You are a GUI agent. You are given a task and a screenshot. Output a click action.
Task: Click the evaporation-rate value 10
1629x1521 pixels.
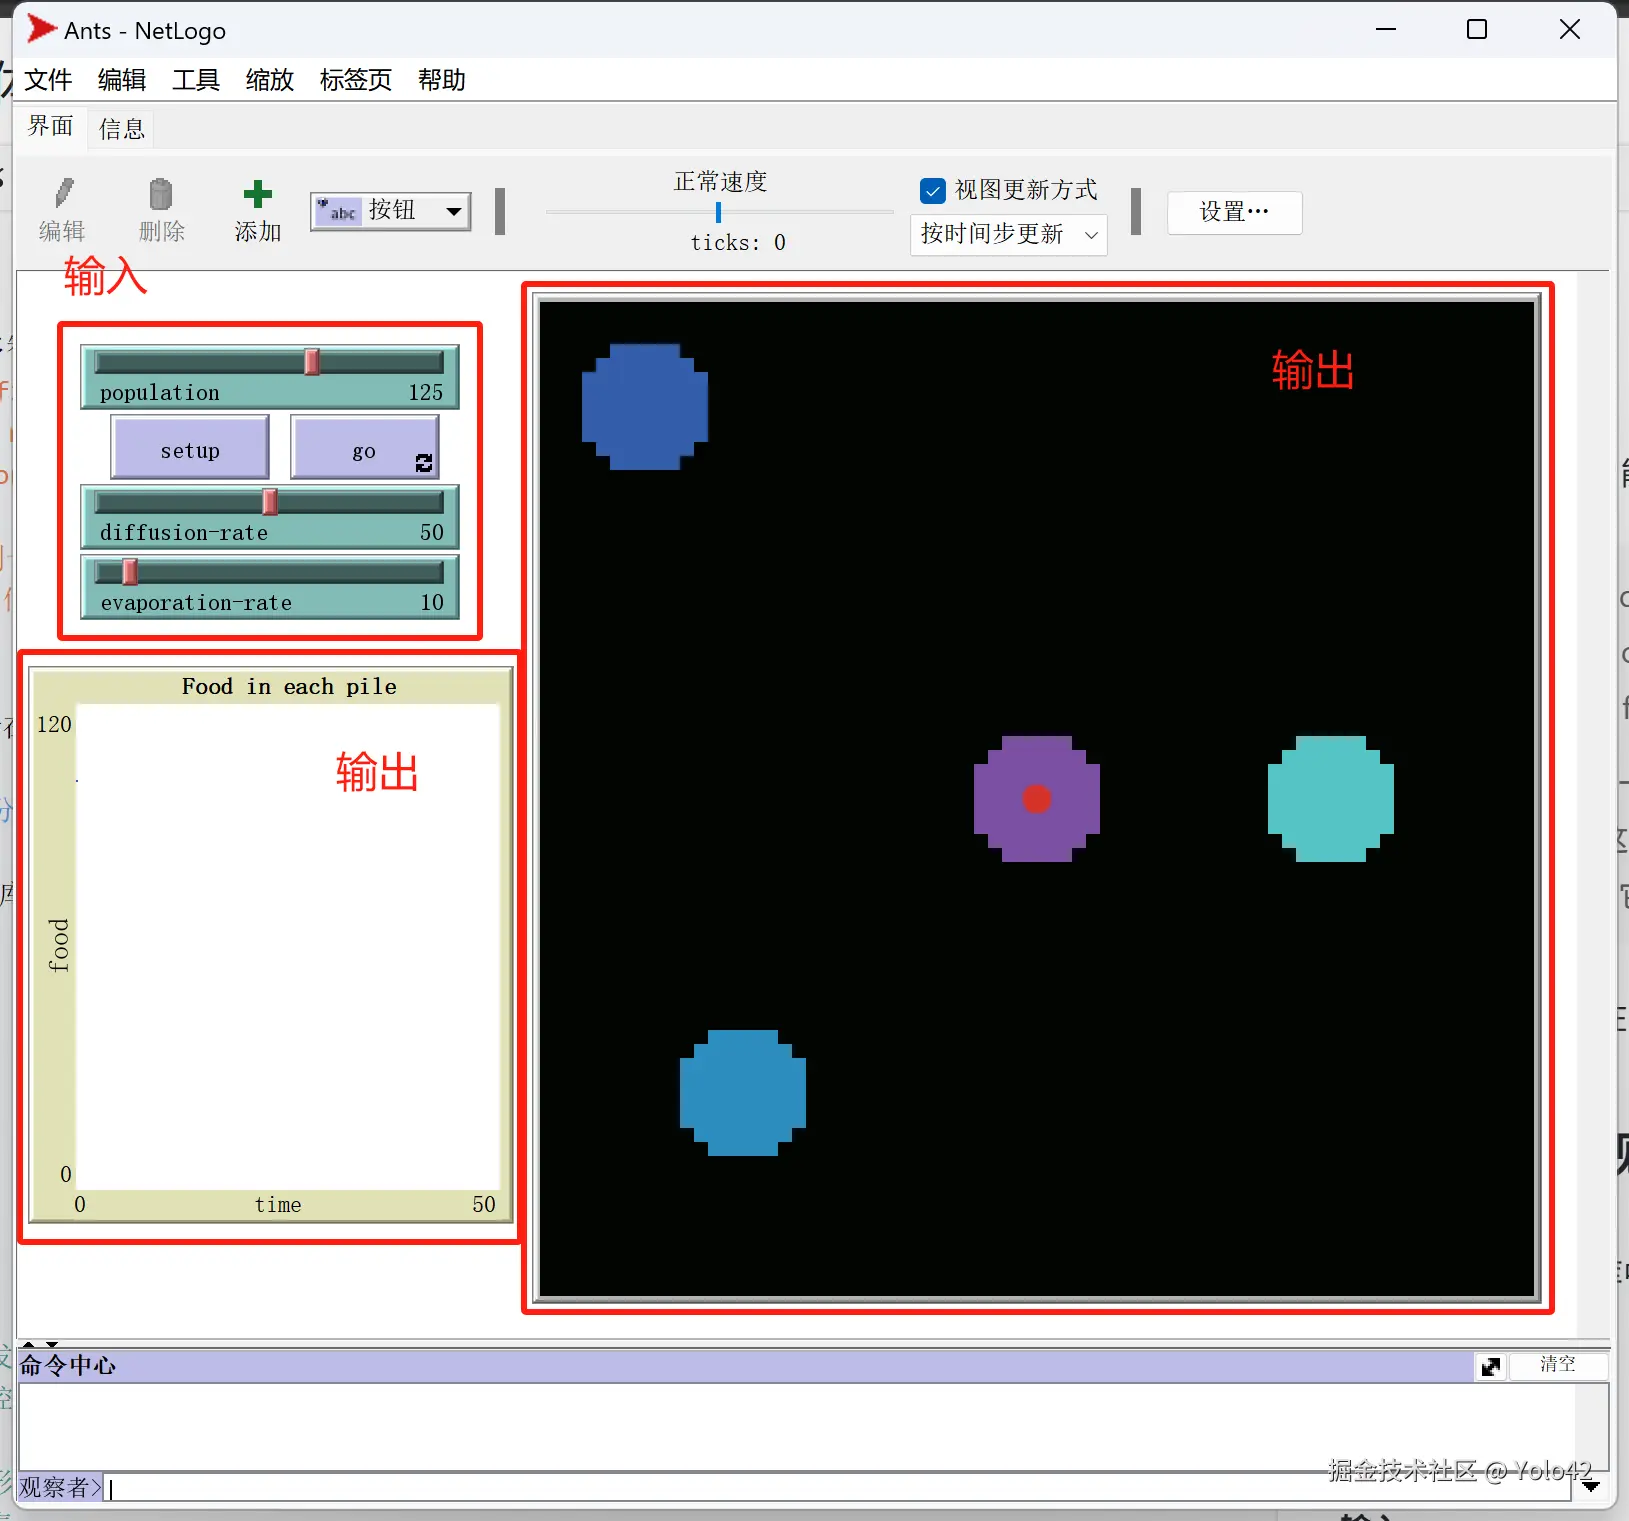[x=432, y=602]
